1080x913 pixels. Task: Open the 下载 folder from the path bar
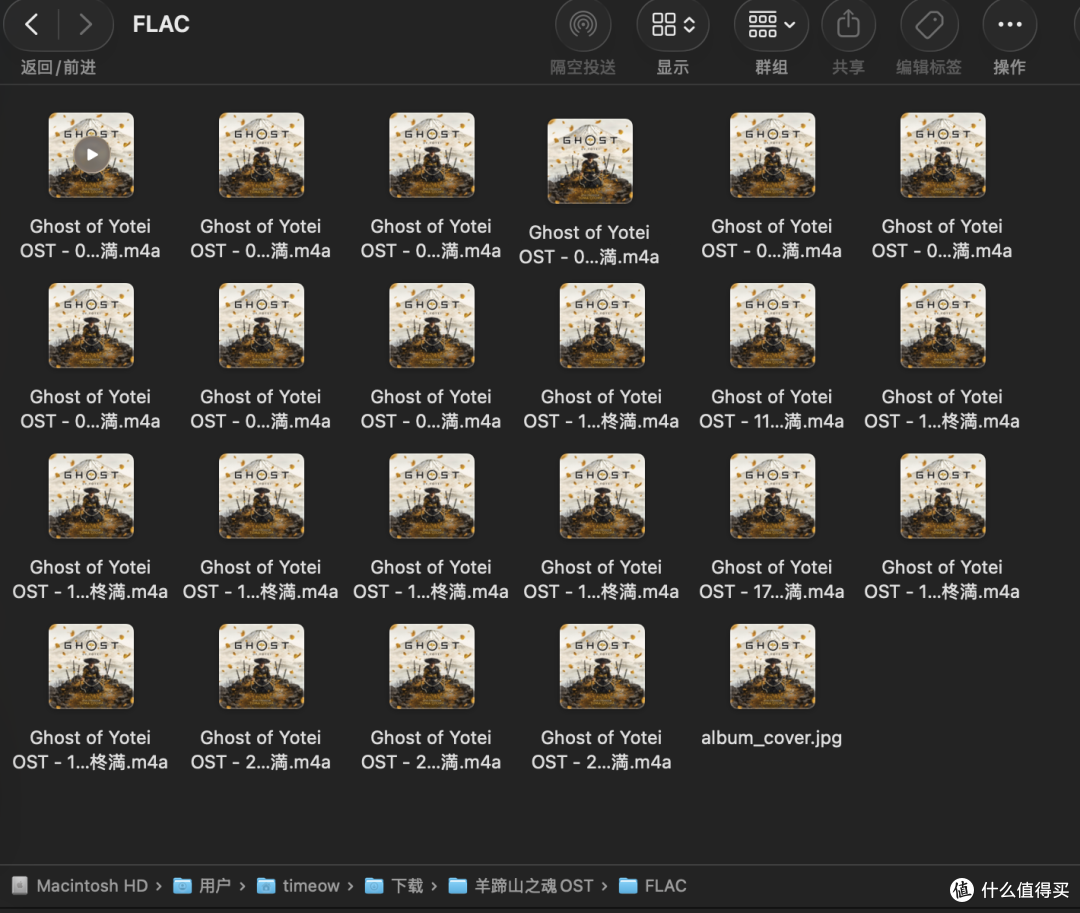point(394,885)
